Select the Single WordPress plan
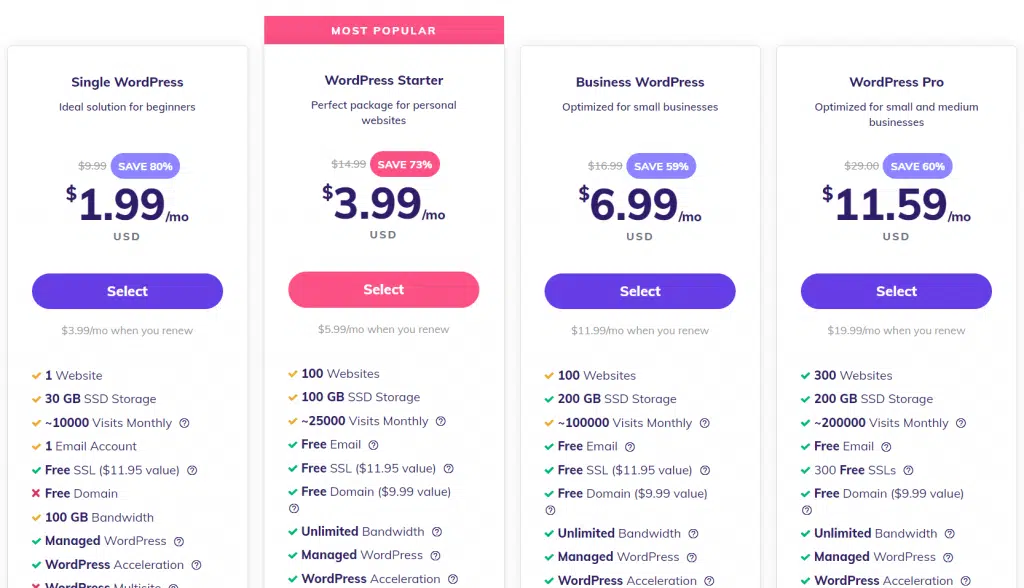Viewport: 1024px width, 588px height. pyautogui.click(x=127, y=291)
